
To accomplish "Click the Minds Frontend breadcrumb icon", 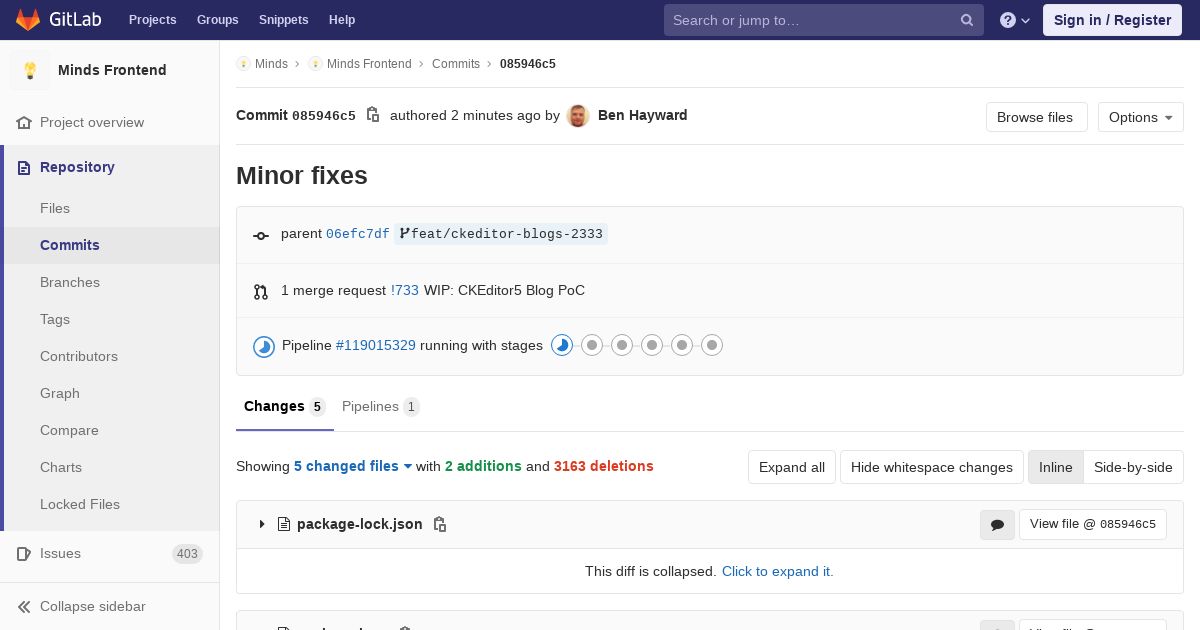I will pos(315,64).
